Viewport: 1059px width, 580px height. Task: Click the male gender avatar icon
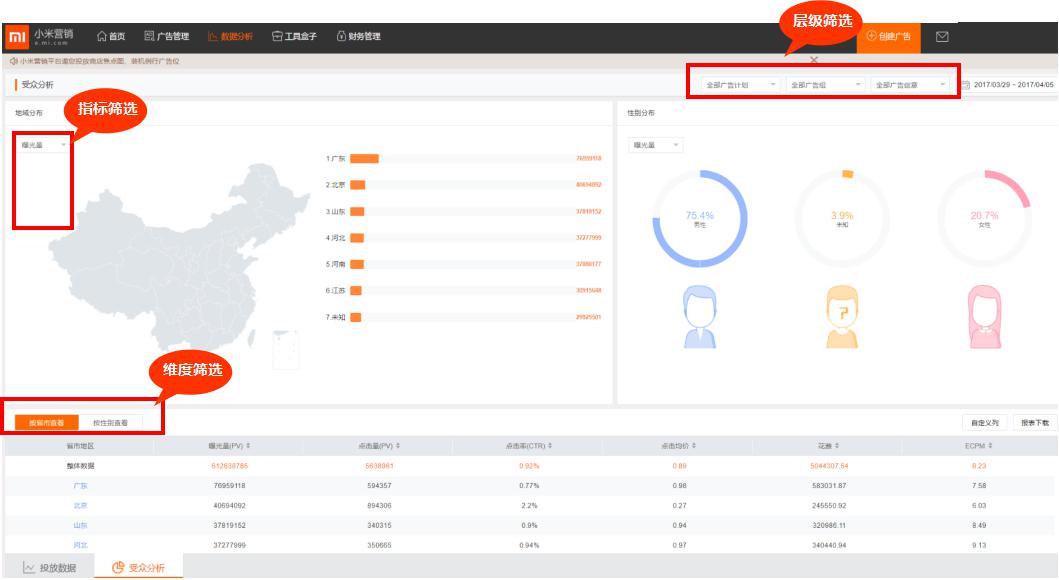pyautogui.click(x=699, y=317)
